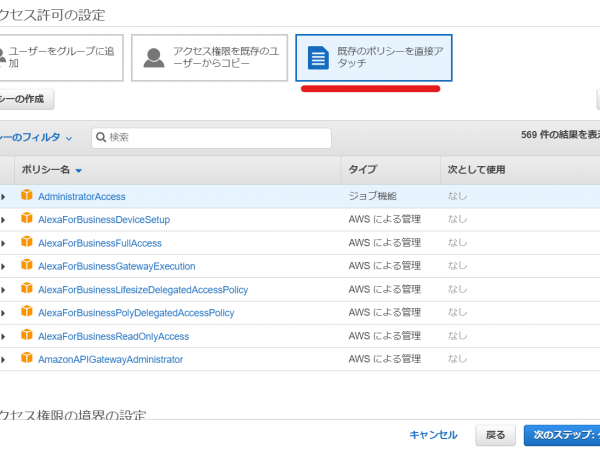Proceed with the blue next step button
This screenshot has width=600, height=450.
[x=562, y=435]
